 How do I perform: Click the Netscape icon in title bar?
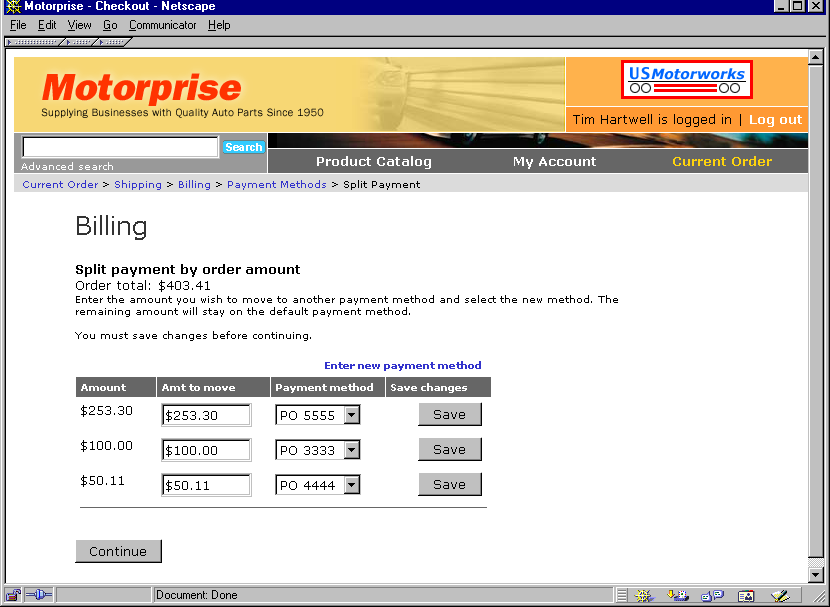(13, 6)
